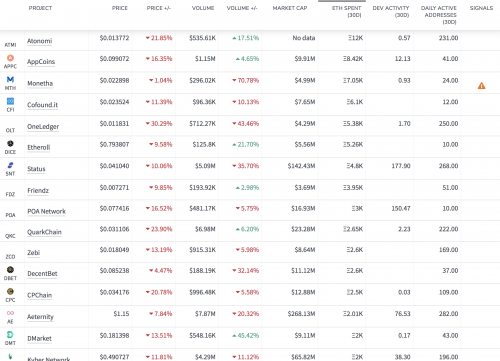500x361 pixels.
Task: Click POA Network dev activity 150.47
Action: (x=401, y=209)
